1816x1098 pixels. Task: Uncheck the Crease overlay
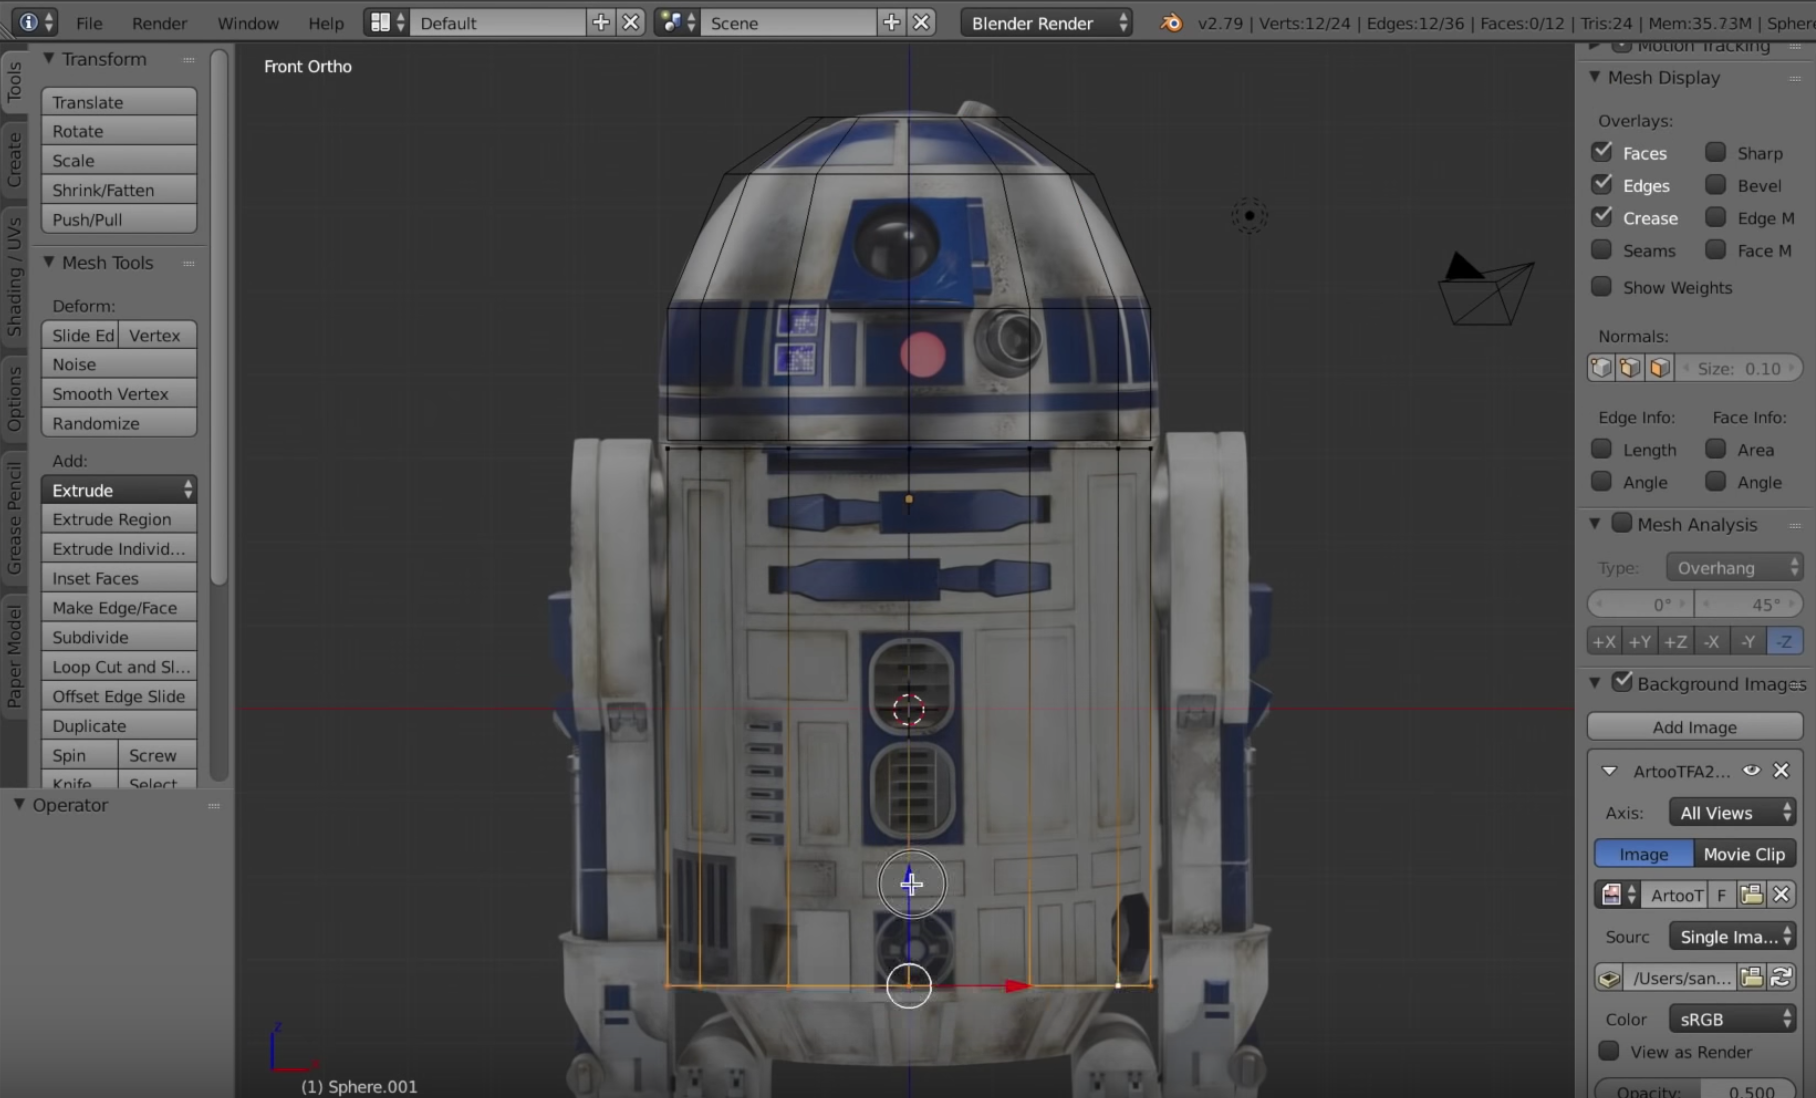coord(1602,217)
